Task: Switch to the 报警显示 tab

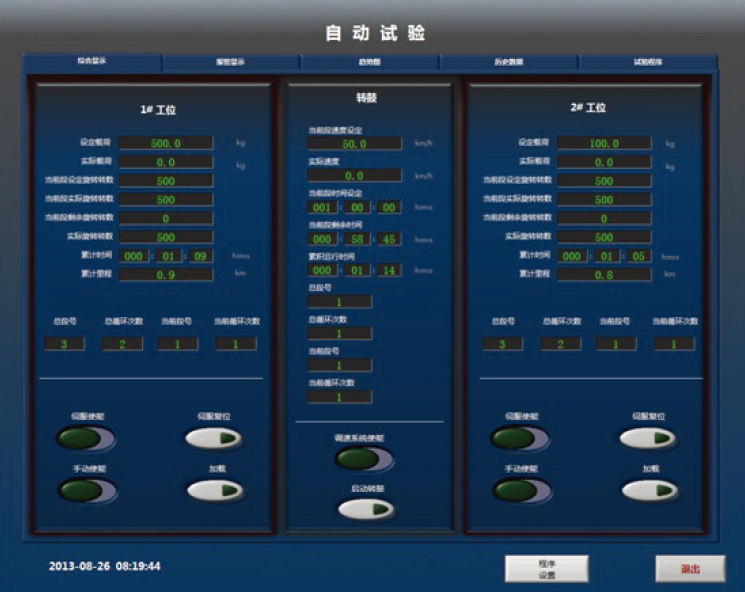Action: tap(230, 62)
